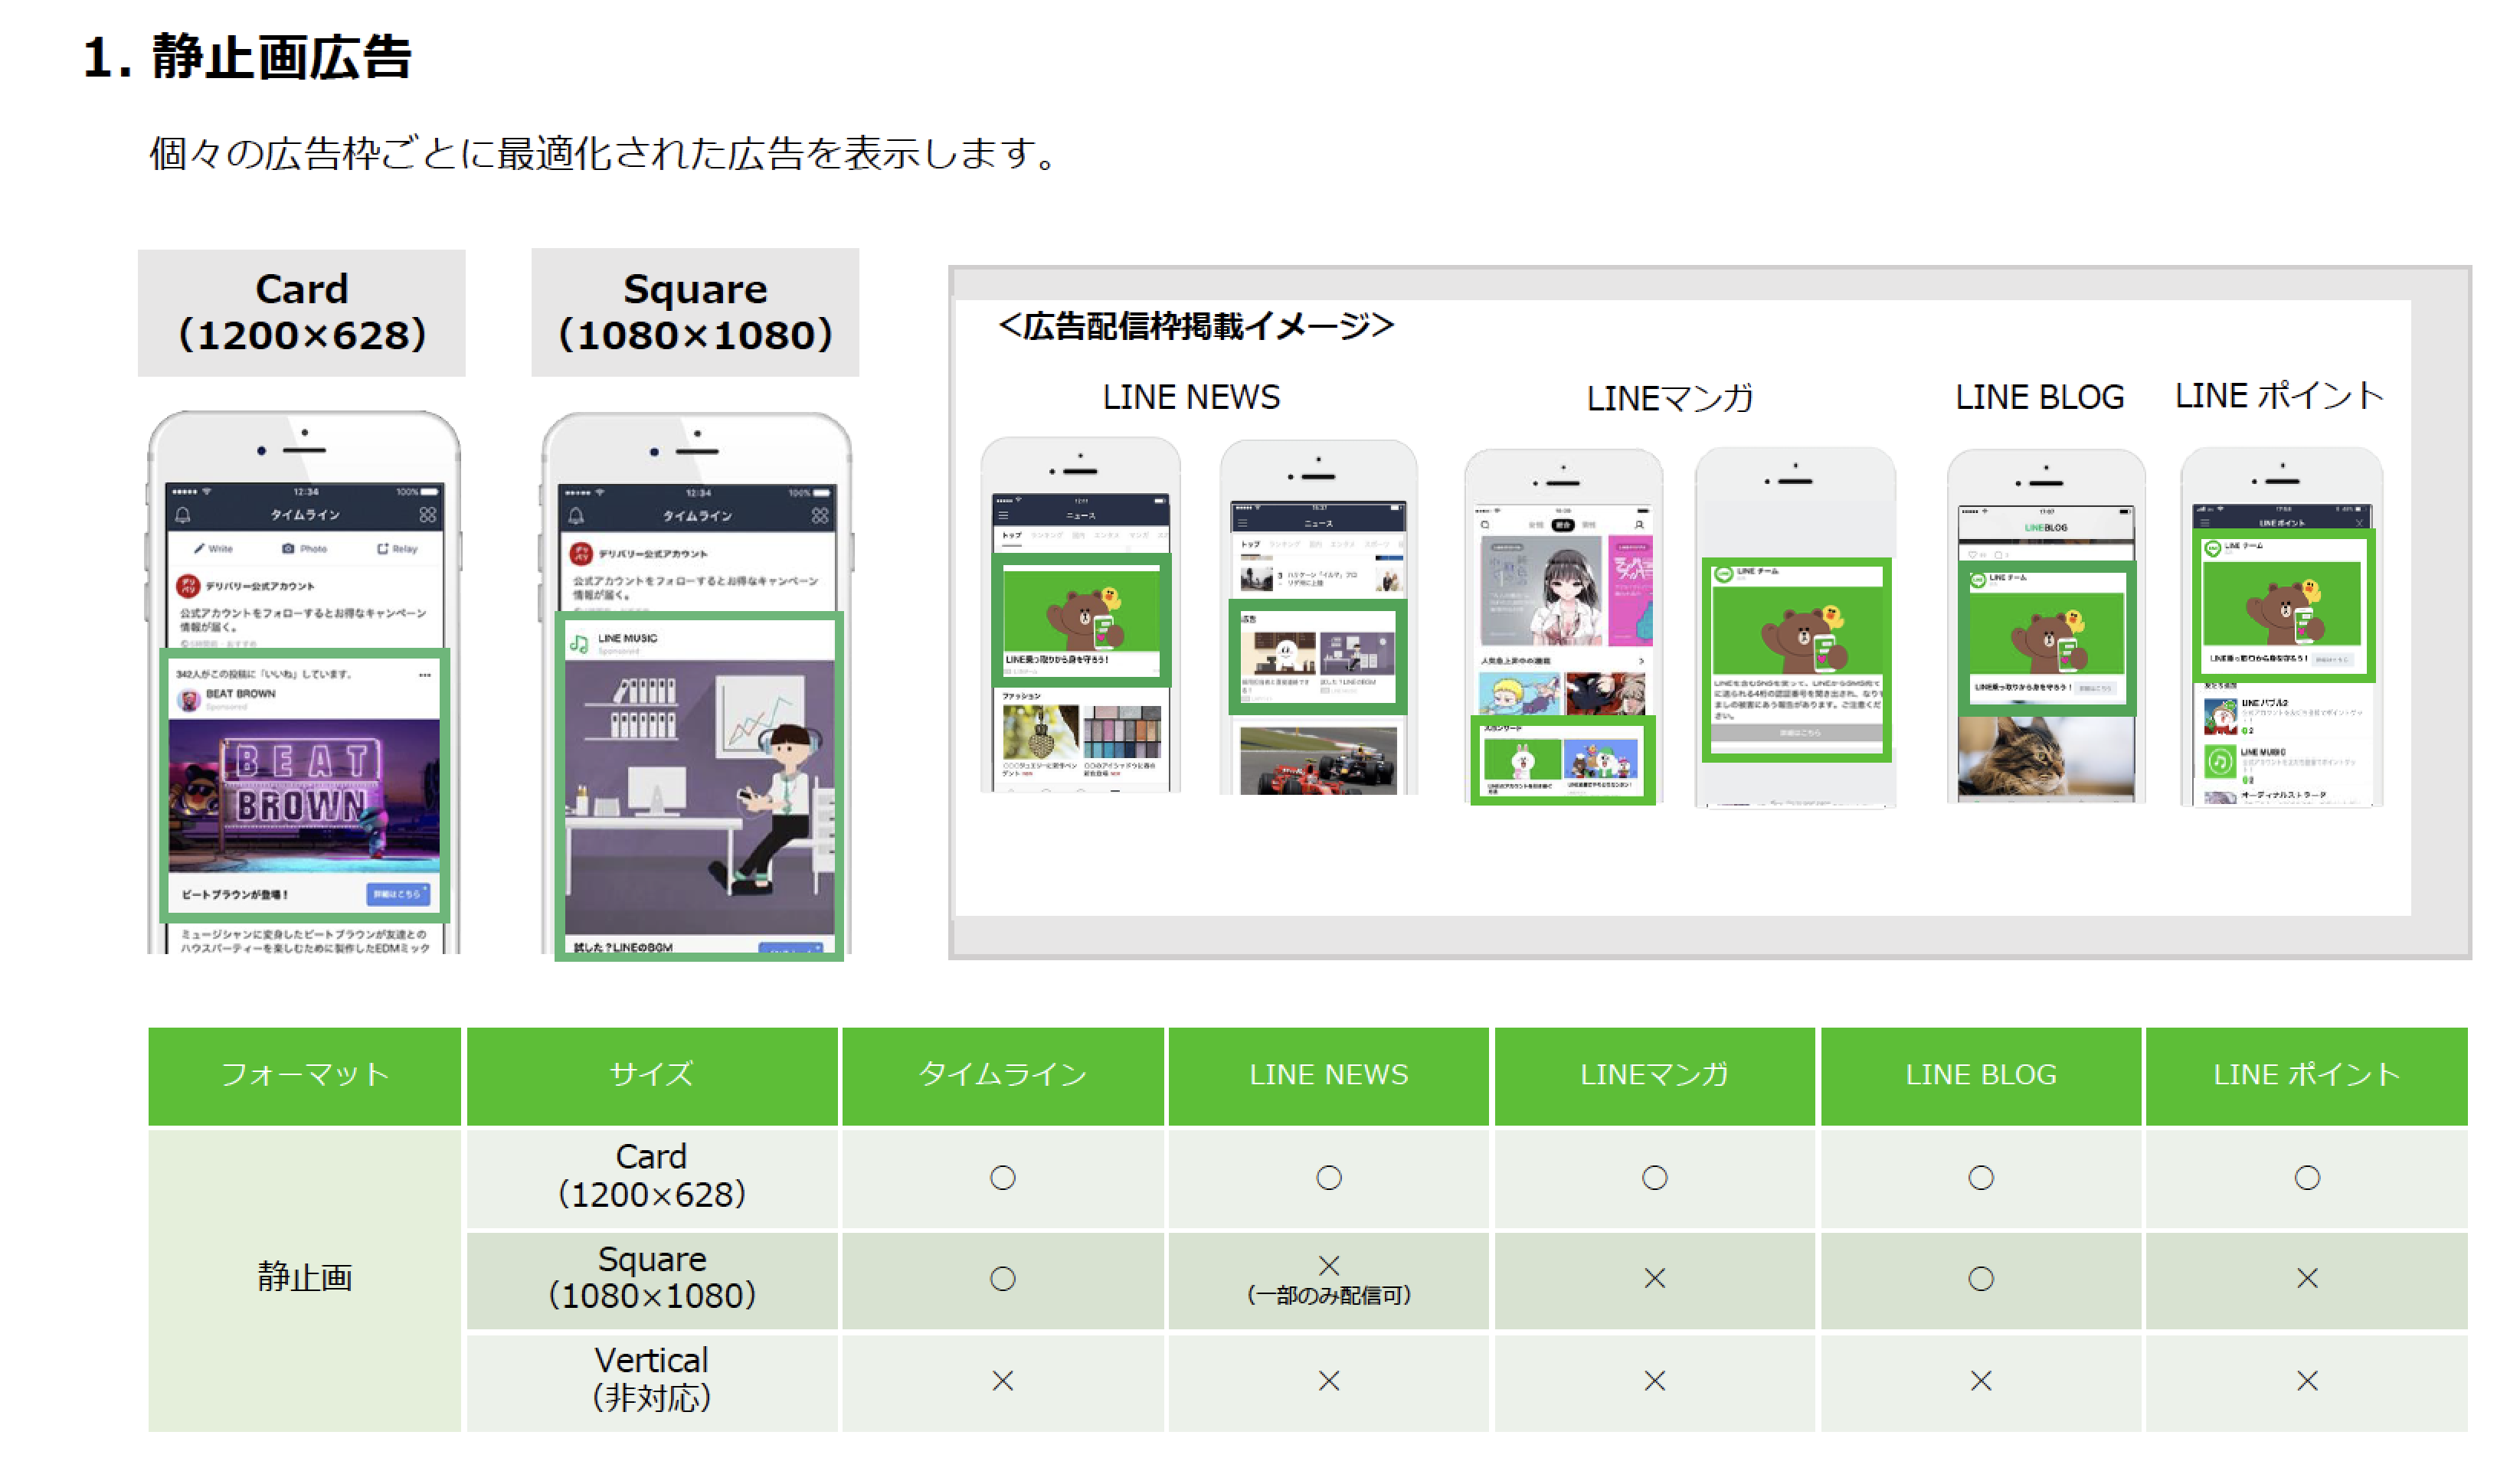Screen dimensions: 2520x1484
Task: Click the first LINE NEWS phone with the bear ad
Action: (1080, 615)
